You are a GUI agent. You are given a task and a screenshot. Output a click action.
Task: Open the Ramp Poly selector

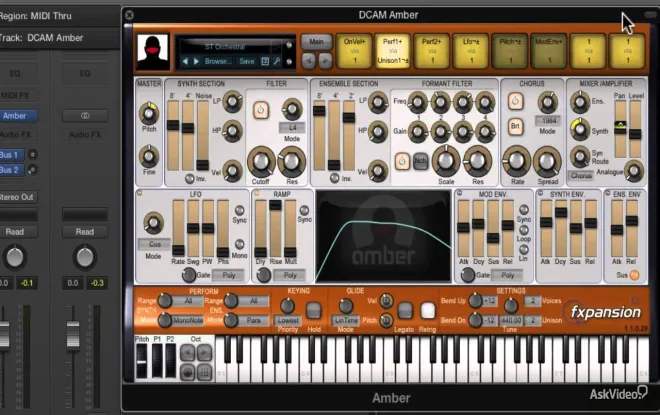(x=290, y=275)
